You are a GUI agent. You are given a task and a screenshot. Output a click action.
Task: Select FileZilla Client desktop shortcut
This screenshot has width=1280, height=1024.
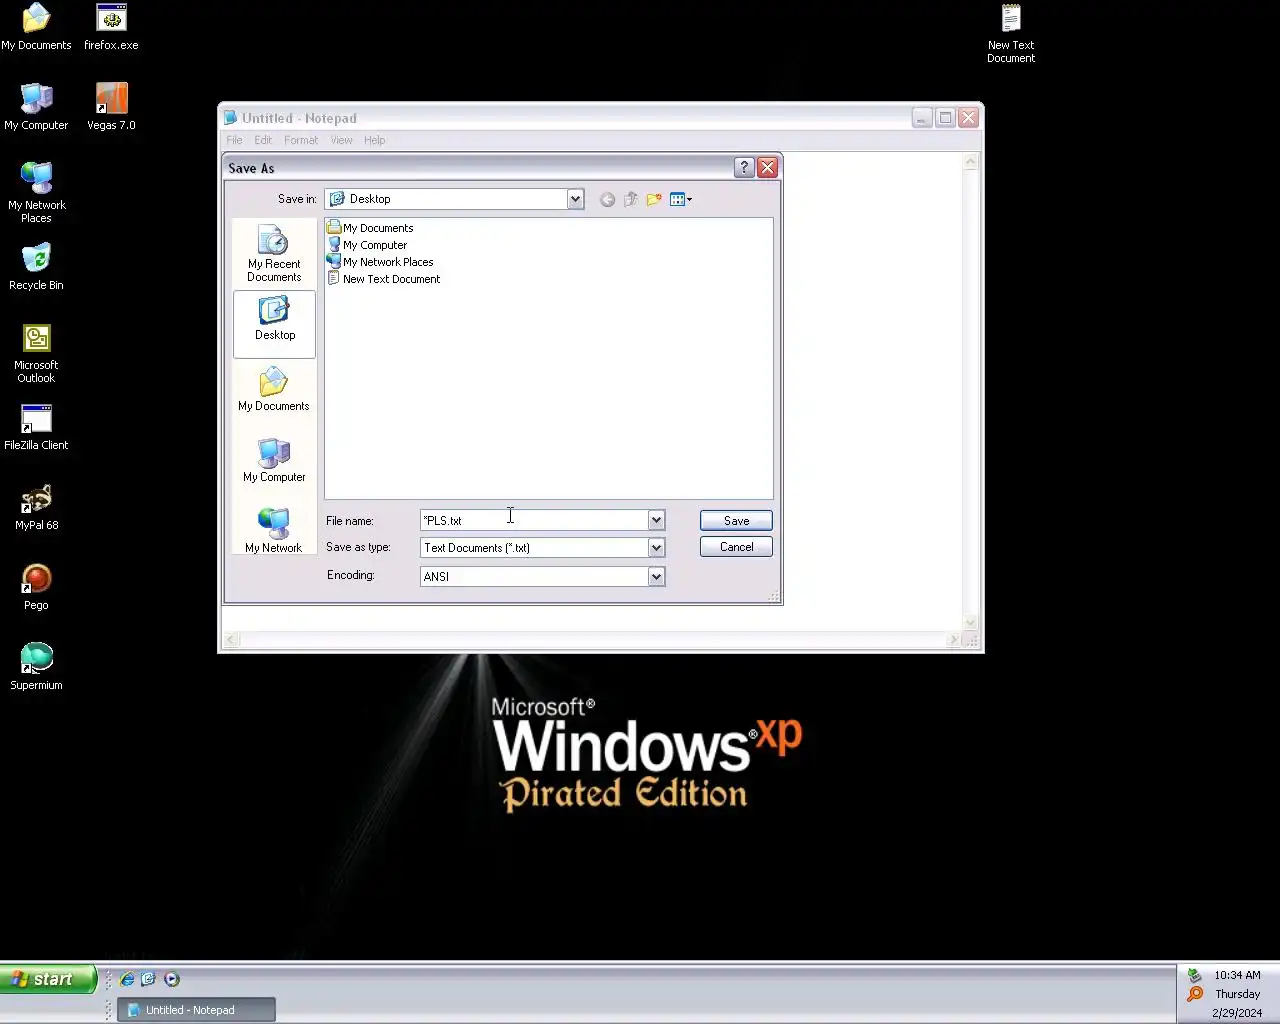click(36, 427)
